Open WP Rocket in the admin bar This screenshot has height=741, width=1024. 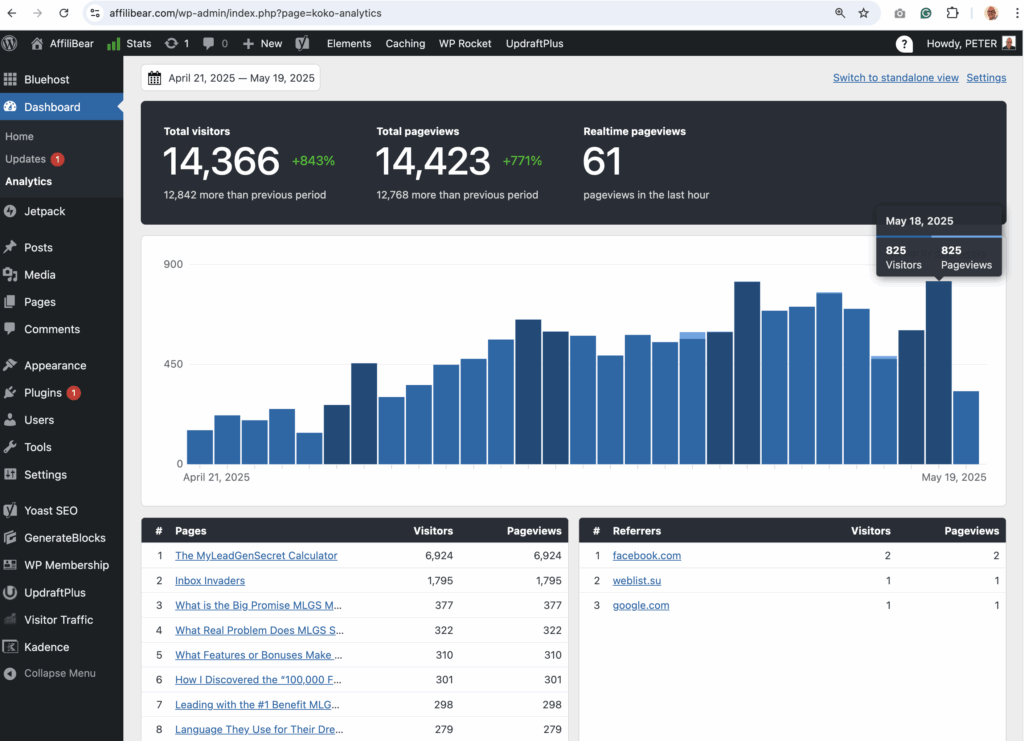tap(465, 44)
